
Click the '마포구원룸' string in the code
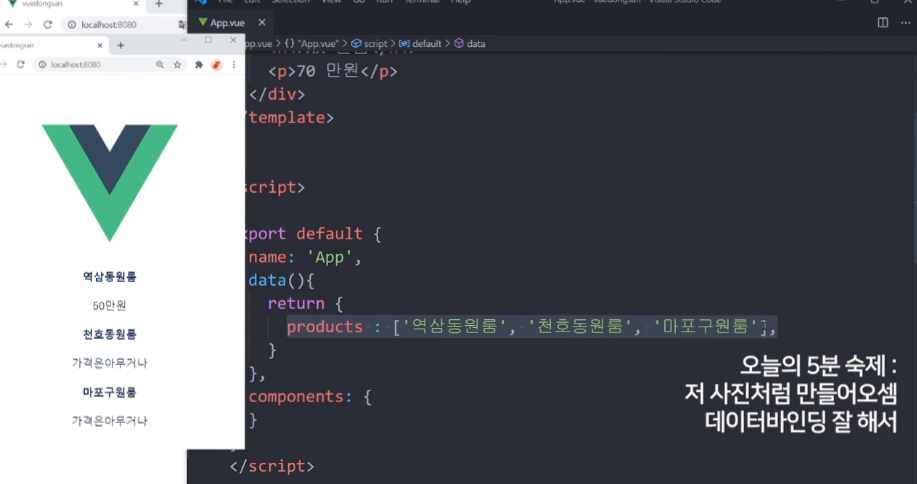pyautogui.click(x=705, y=327)
